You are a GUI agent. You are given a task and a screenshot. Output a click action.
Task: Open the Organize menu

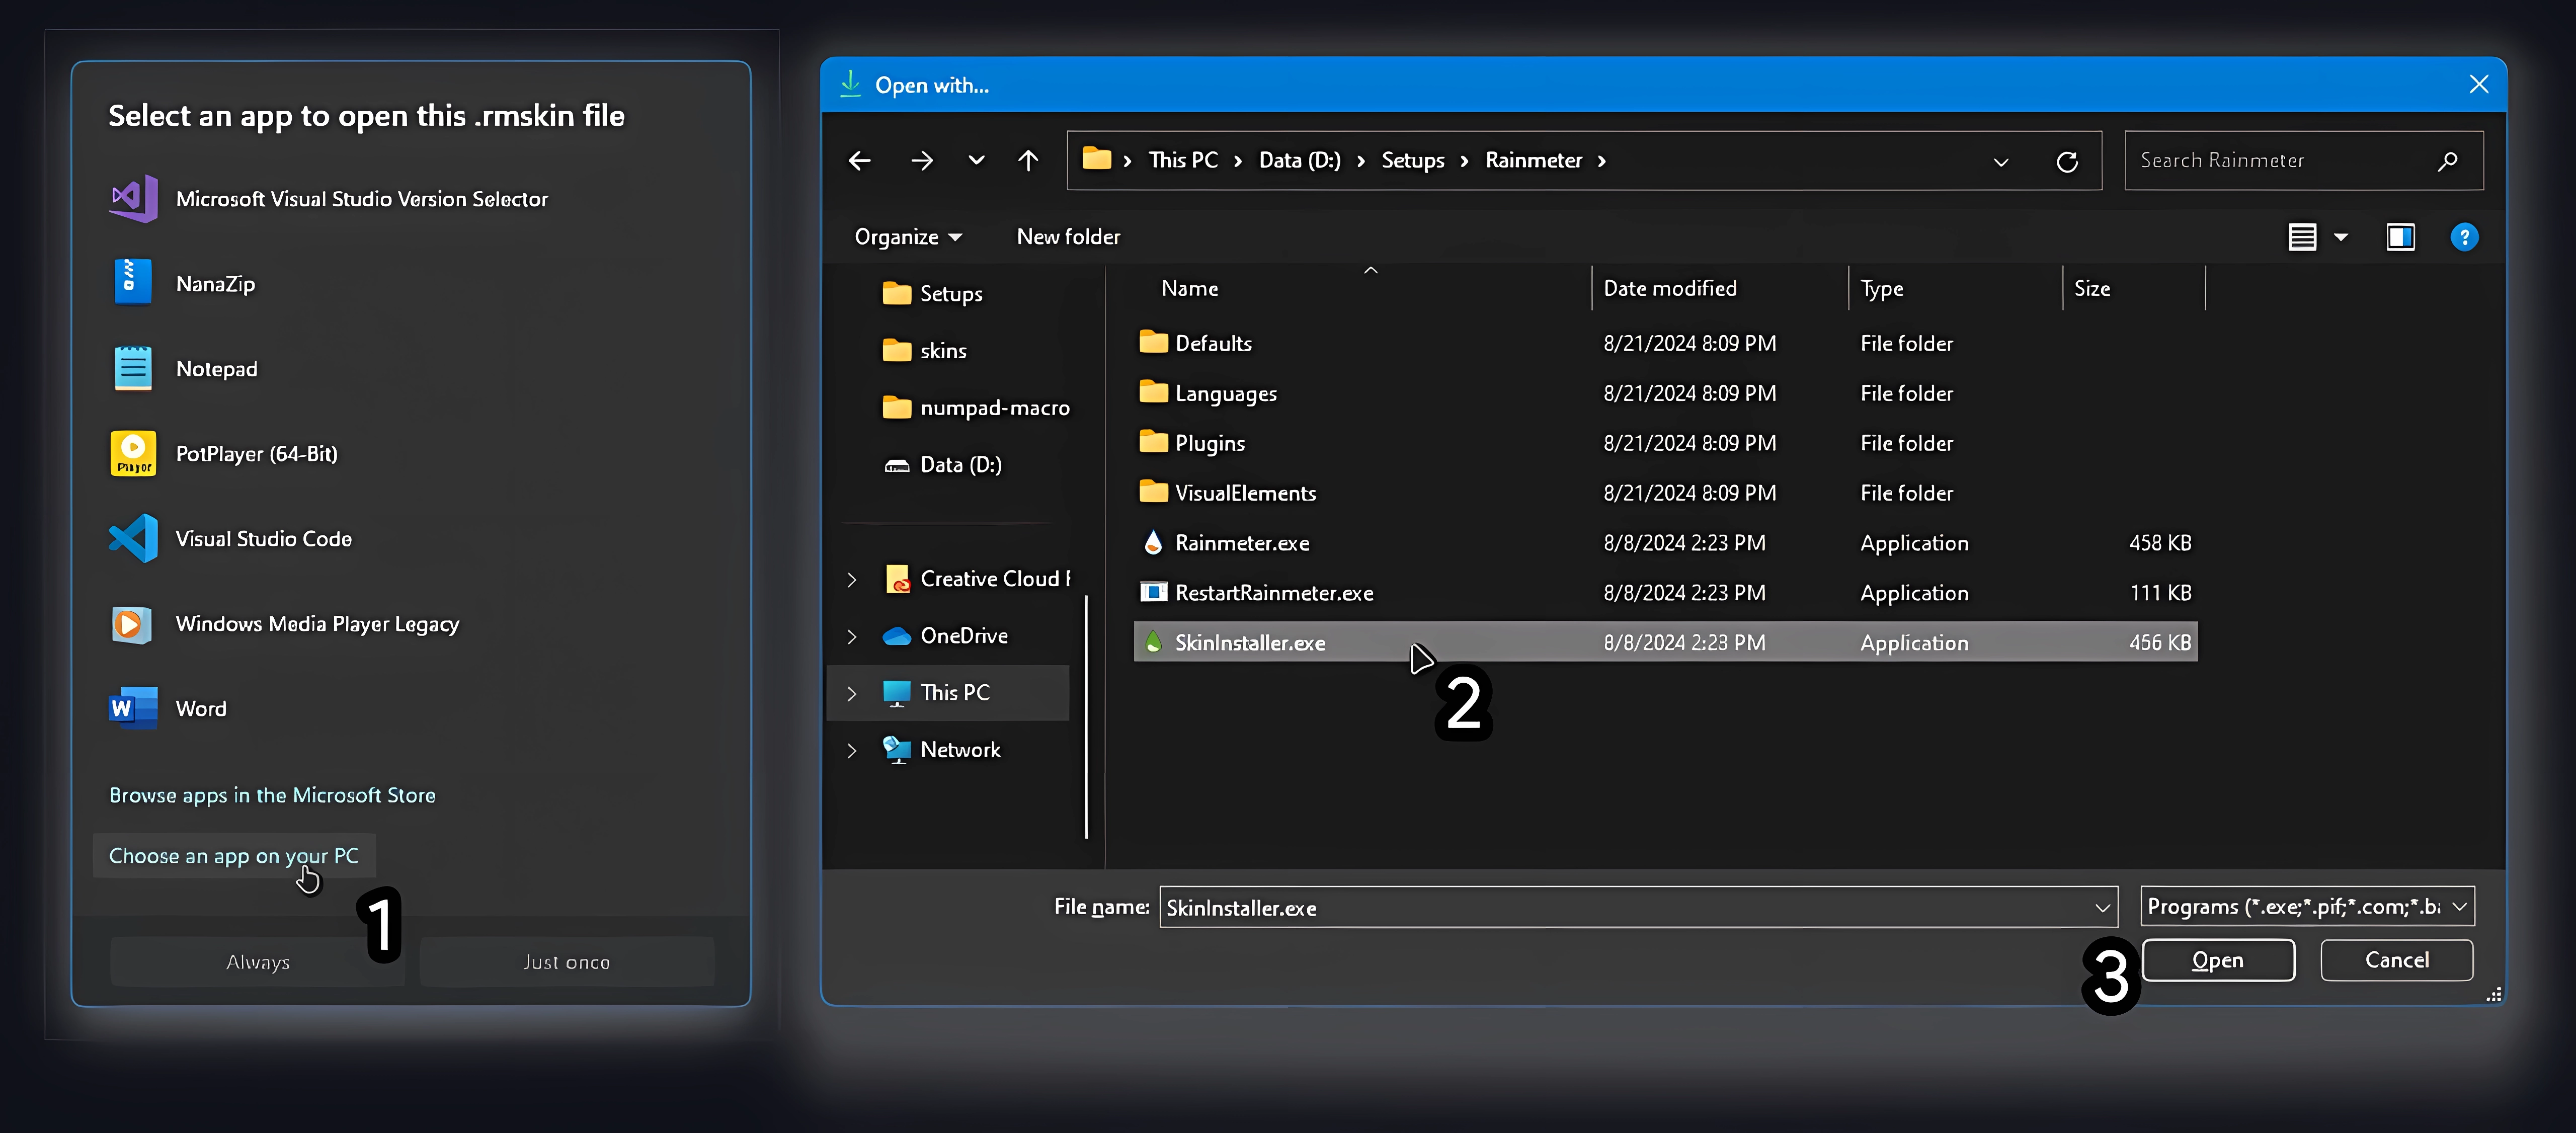pos(907,237)
